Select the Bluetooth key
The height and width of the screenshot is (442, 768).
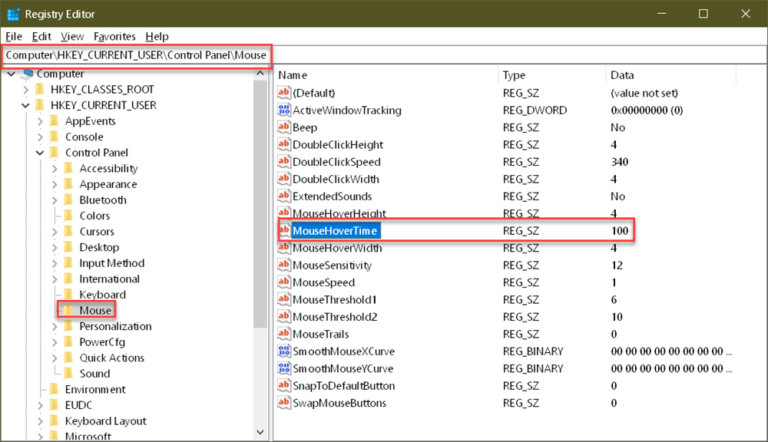coord(103,200)
